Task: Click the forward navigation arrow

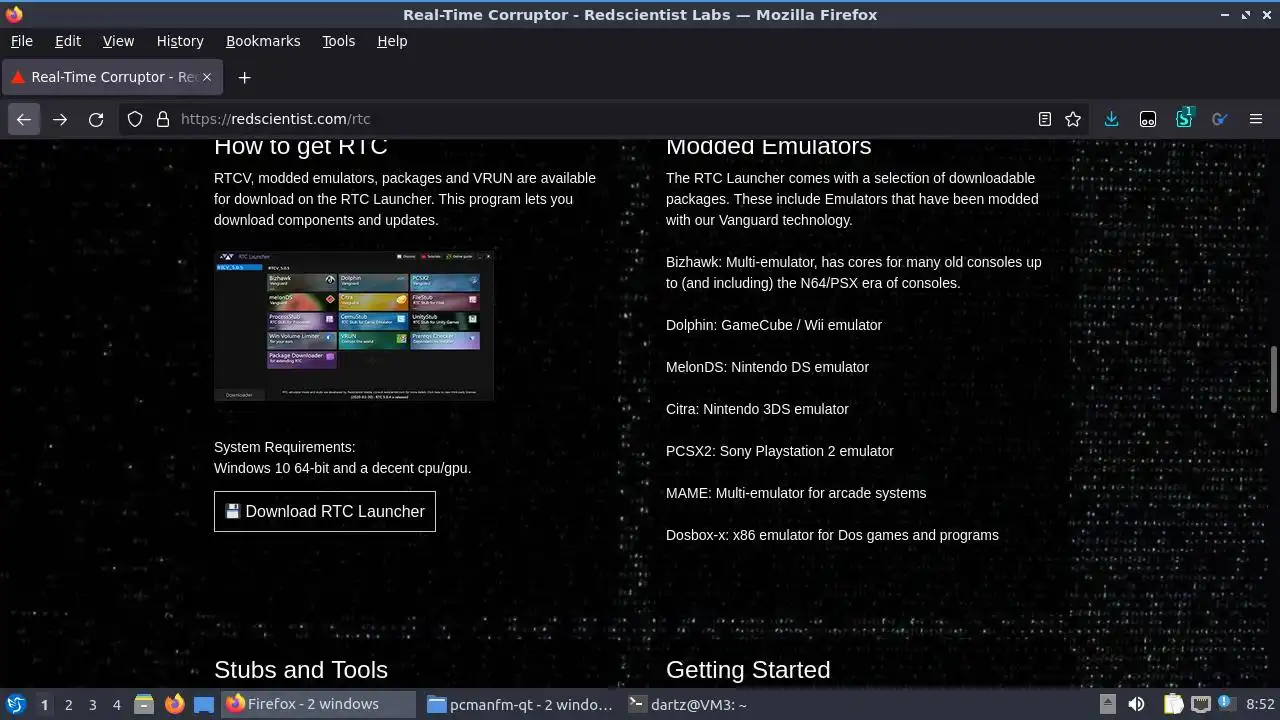Action: [60, 119]
